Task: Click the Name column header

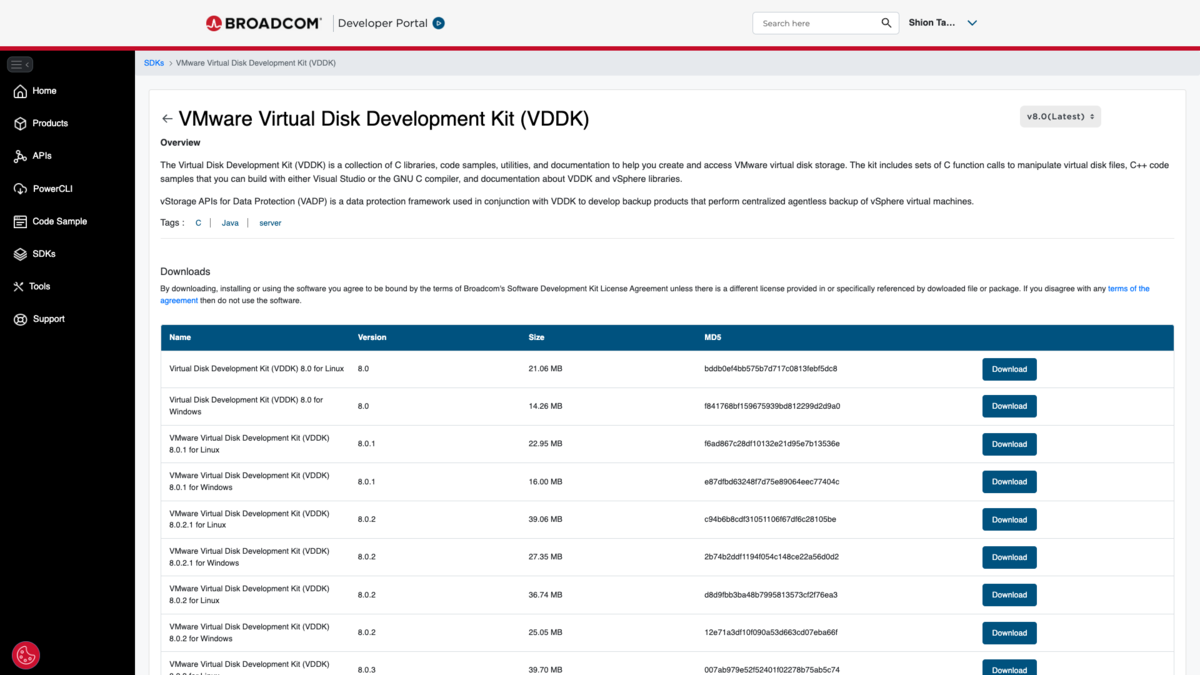Action: tap(180, 337)
